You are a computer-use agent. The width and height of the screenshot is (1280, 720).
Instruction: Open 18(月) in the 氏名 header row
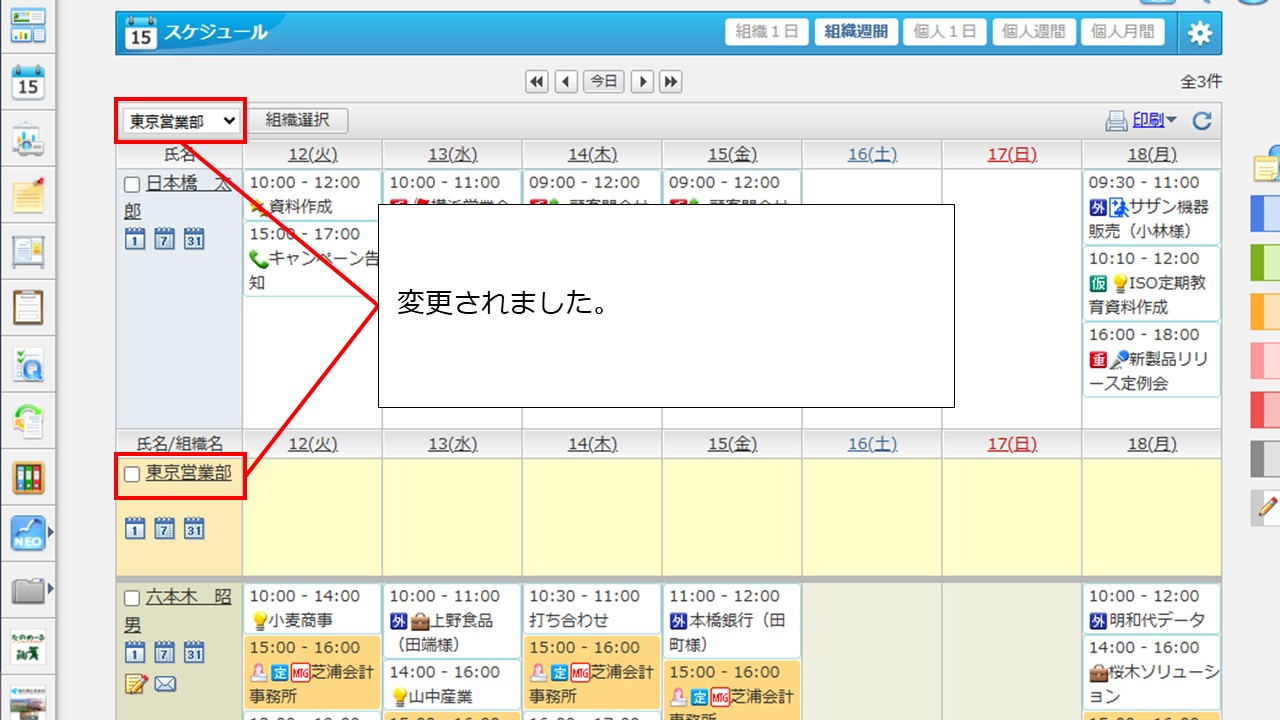click(1152, 154)
